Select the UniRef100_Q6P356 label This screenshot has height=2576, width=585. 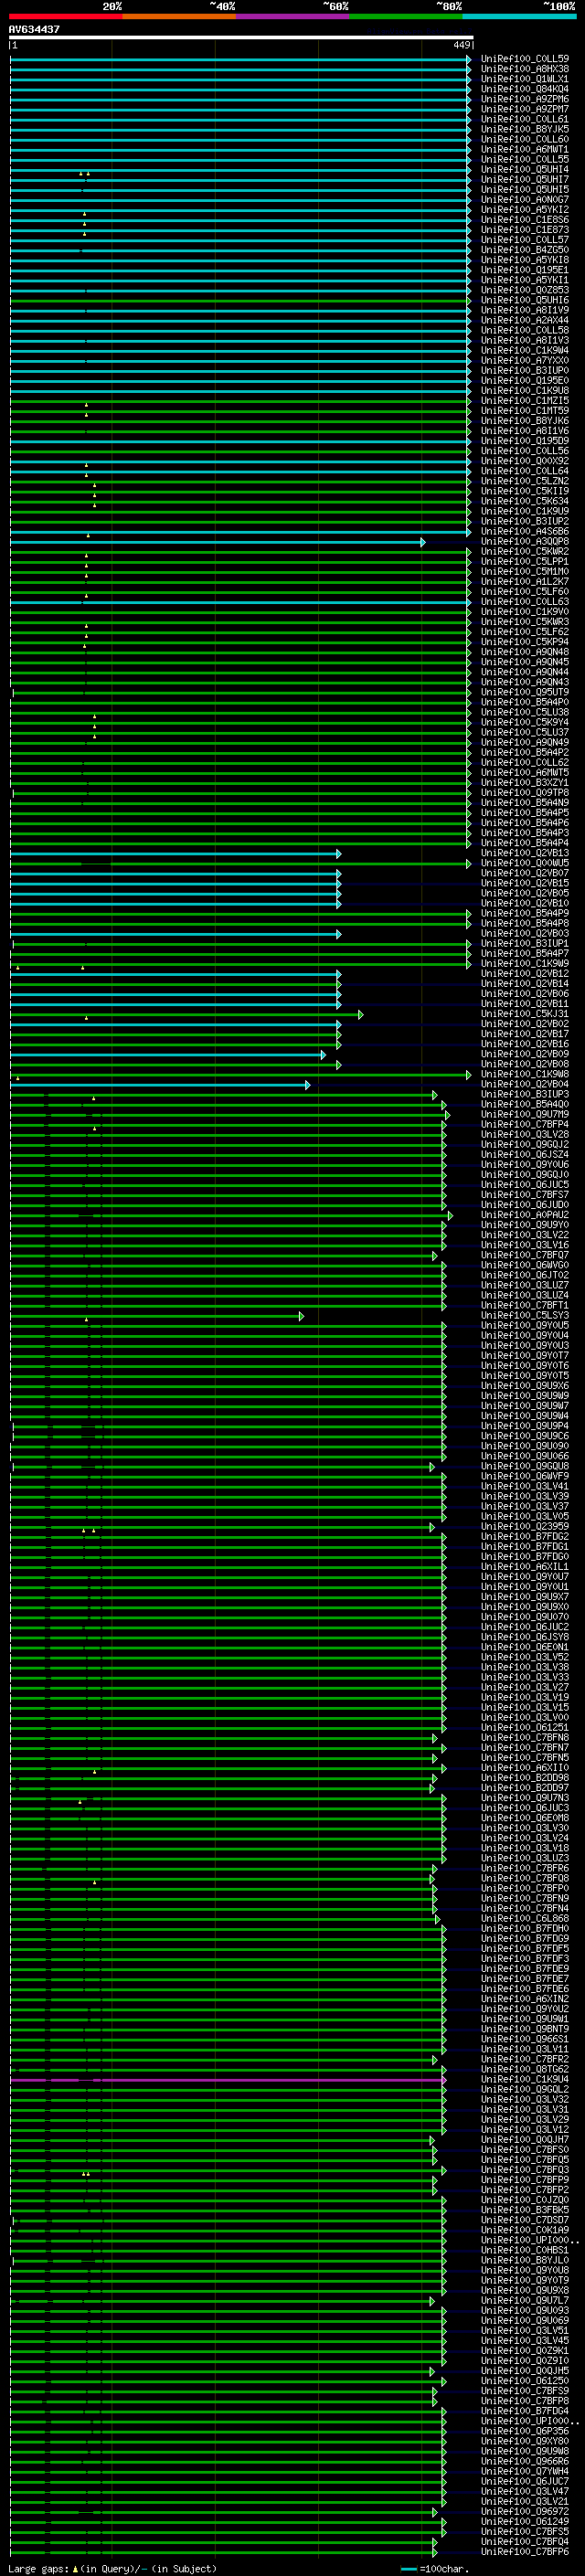[525, 2431]
